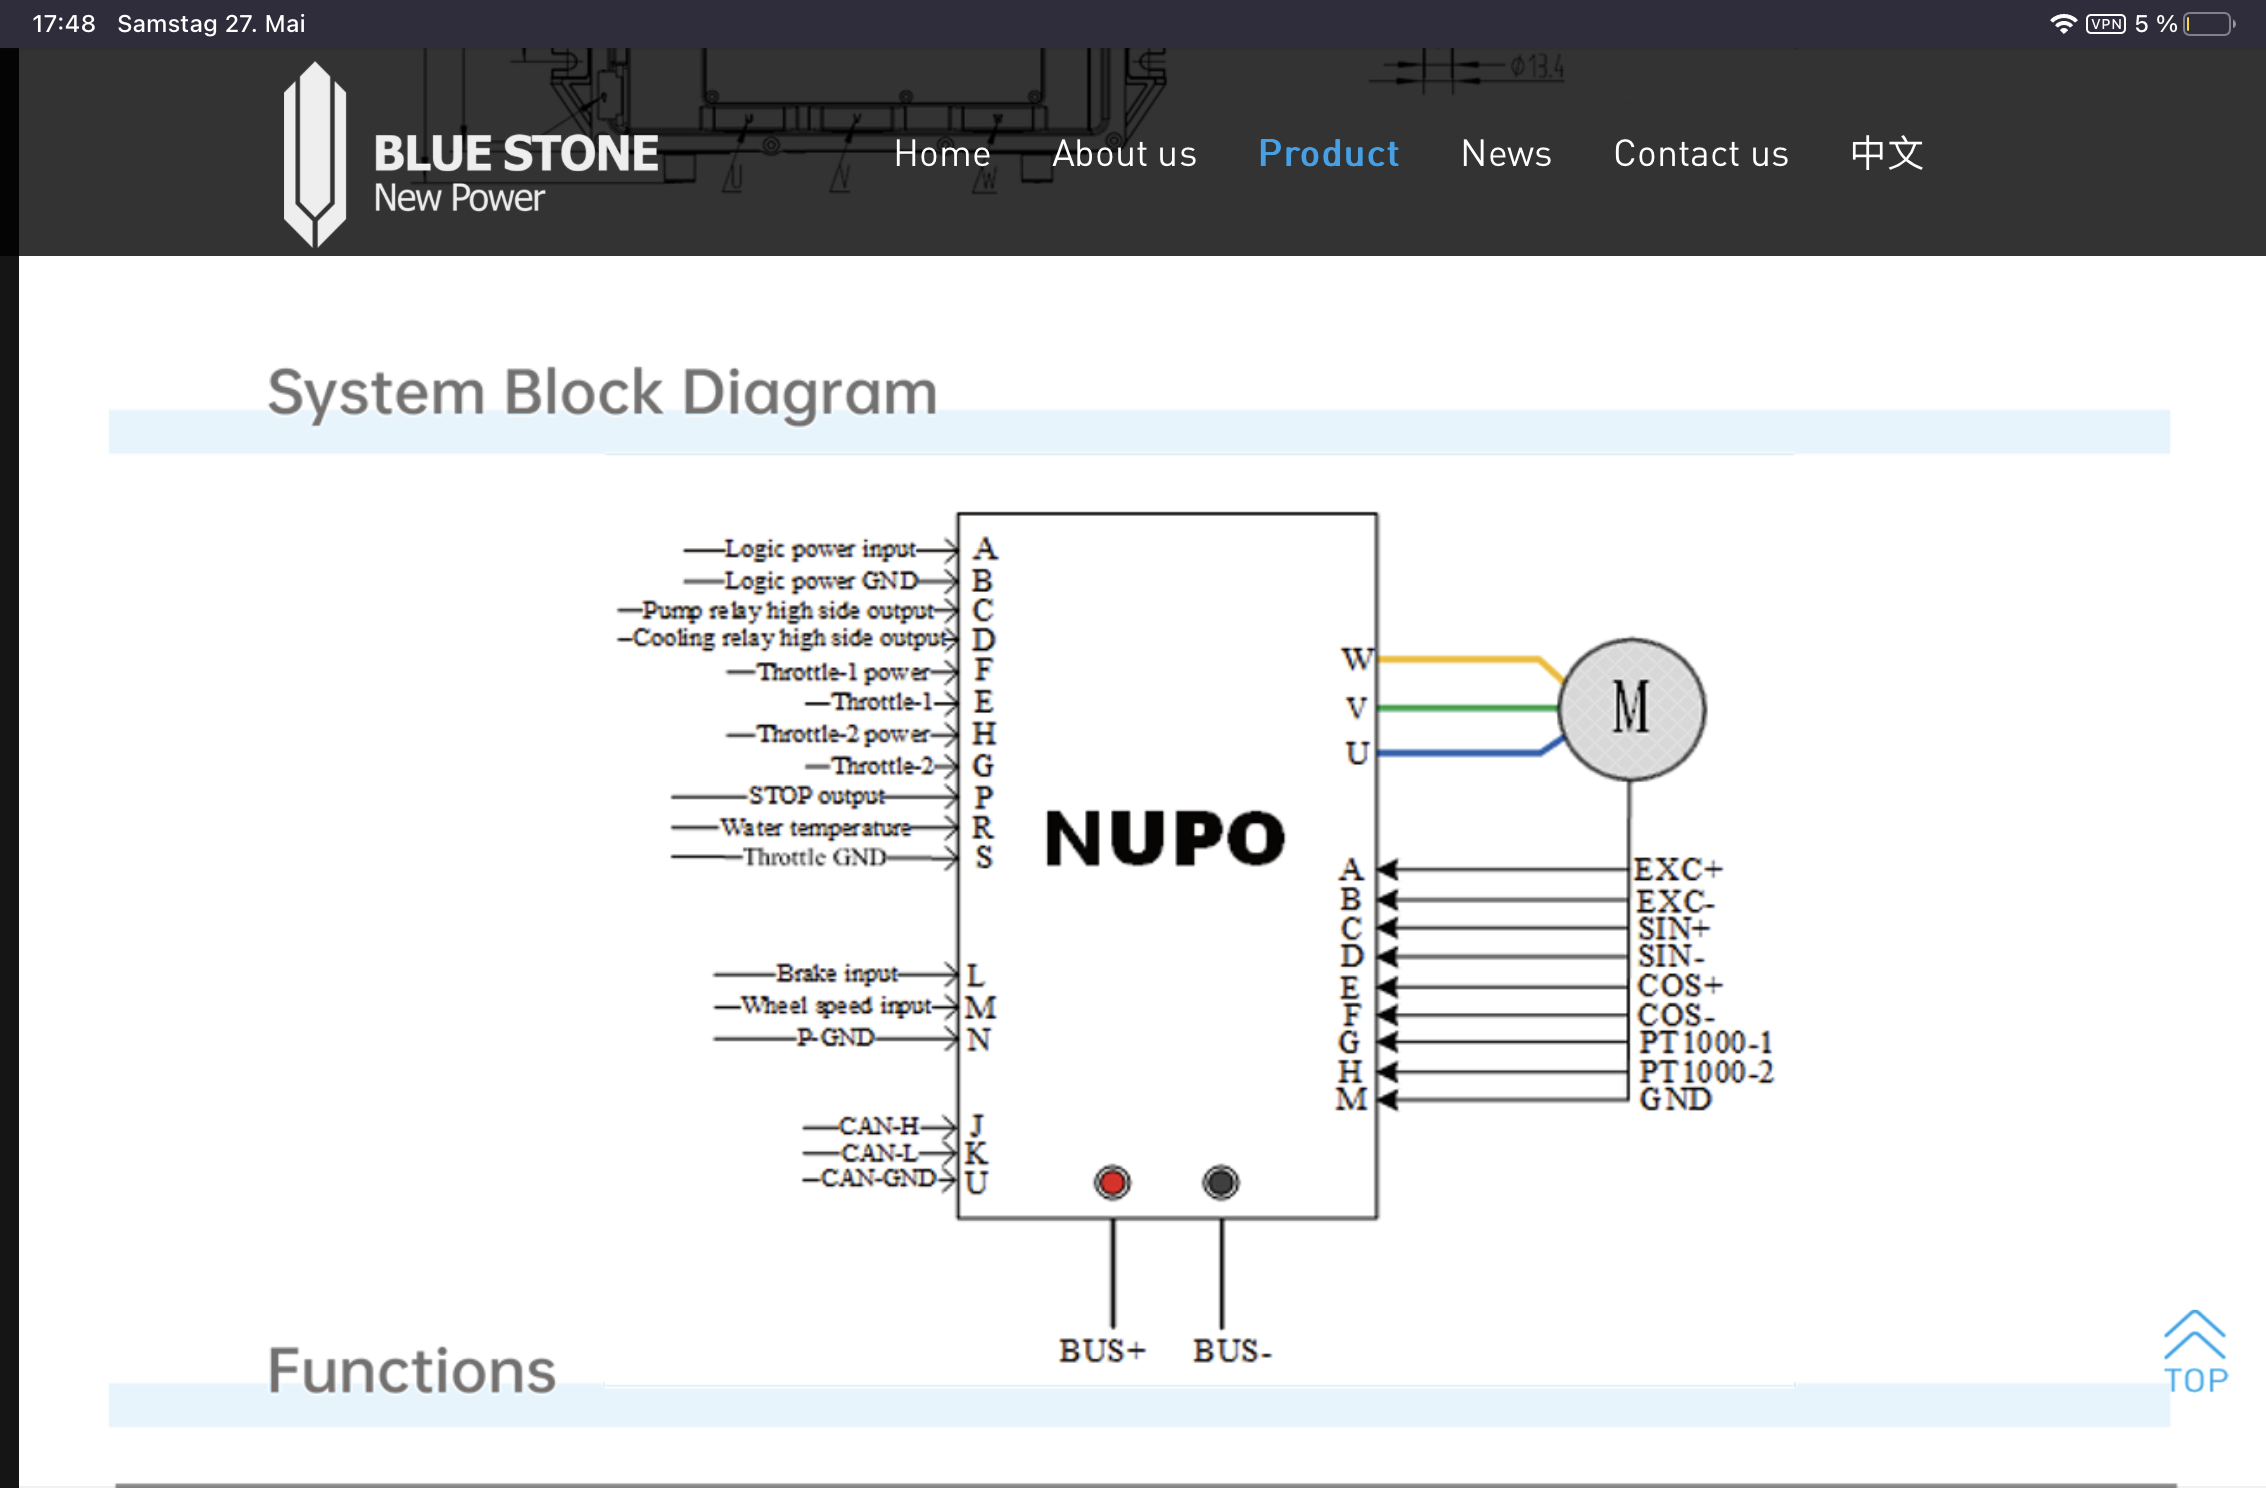Click the System Block Diagram heading
This screenshot has height=1488, width=2266.
pos(603,391)
